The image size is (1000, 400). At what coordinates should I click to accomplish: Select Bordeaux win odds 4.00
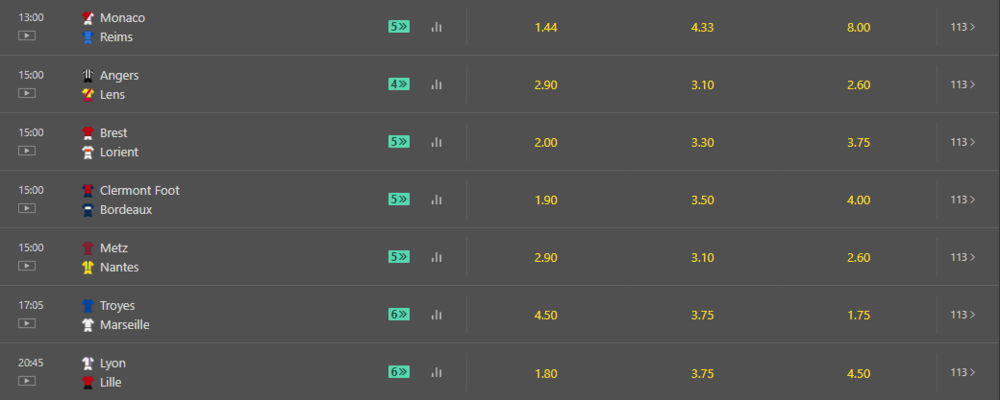tap(858, 200)
